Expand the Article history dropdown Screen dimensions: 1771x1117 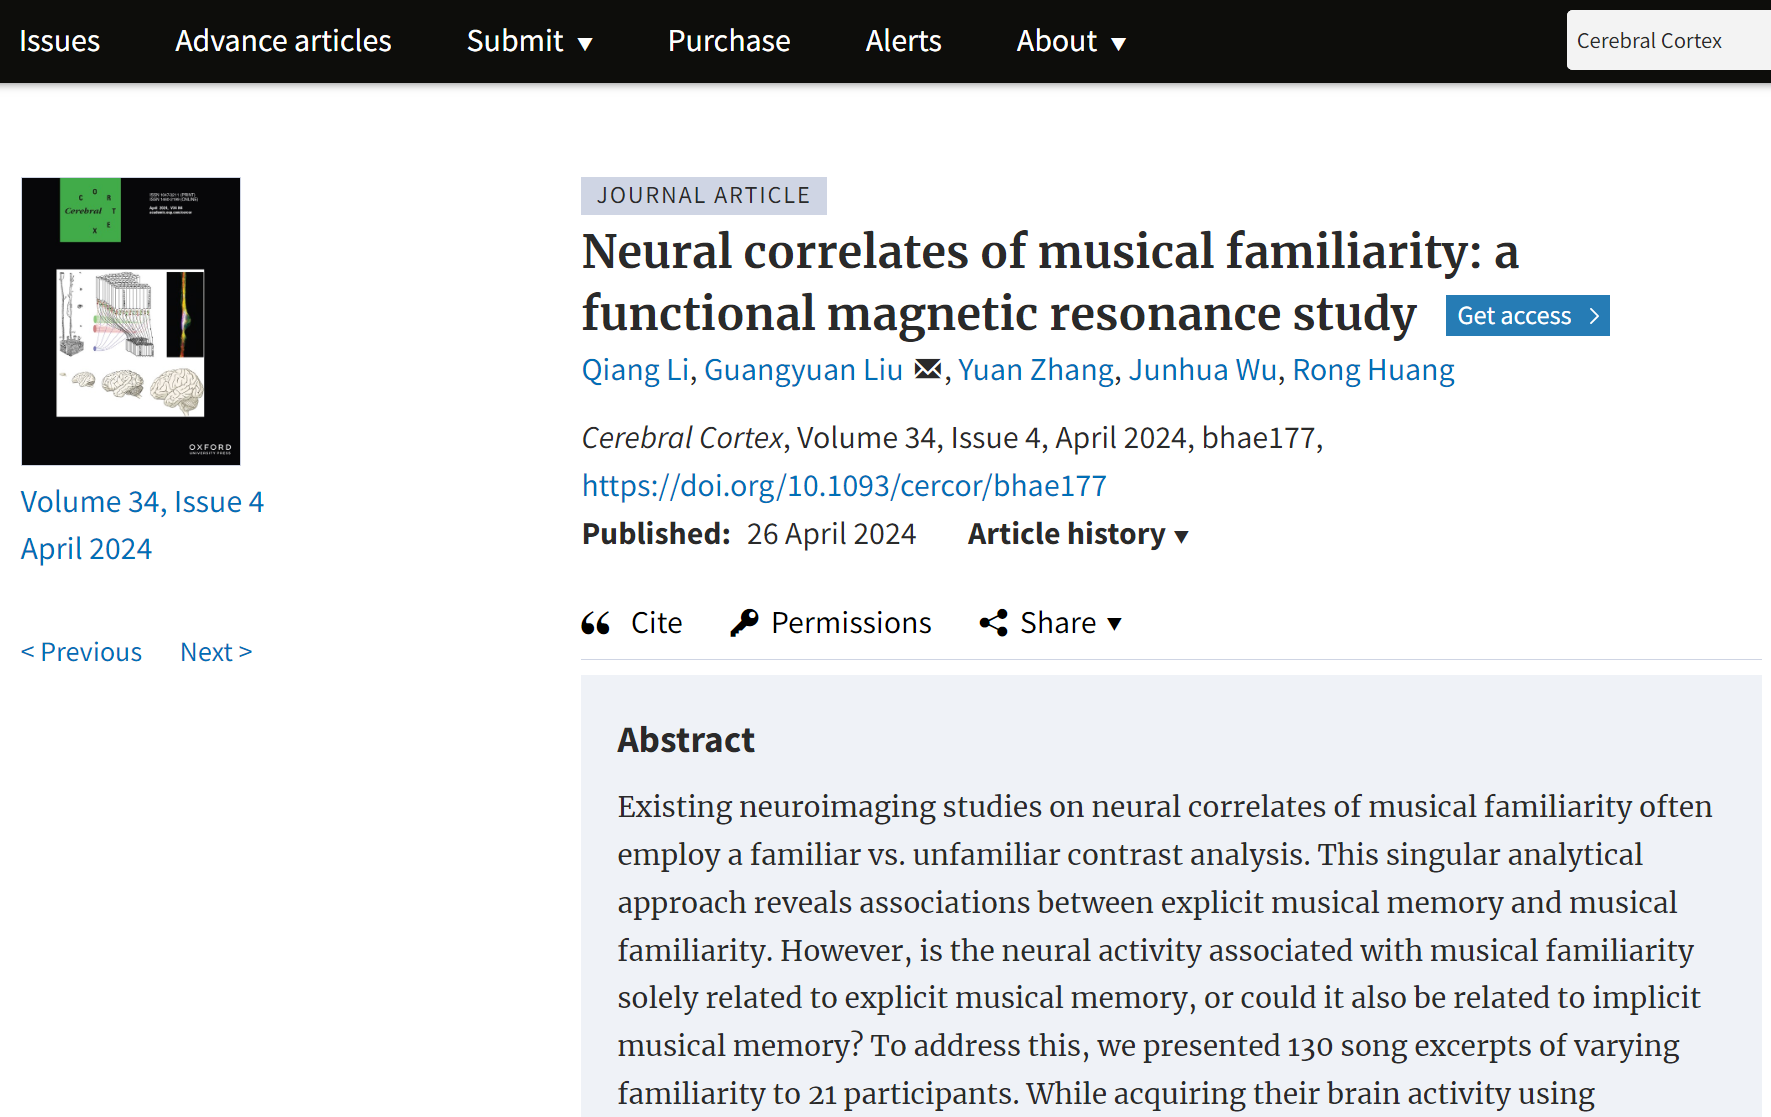[x=1078, y=535]
